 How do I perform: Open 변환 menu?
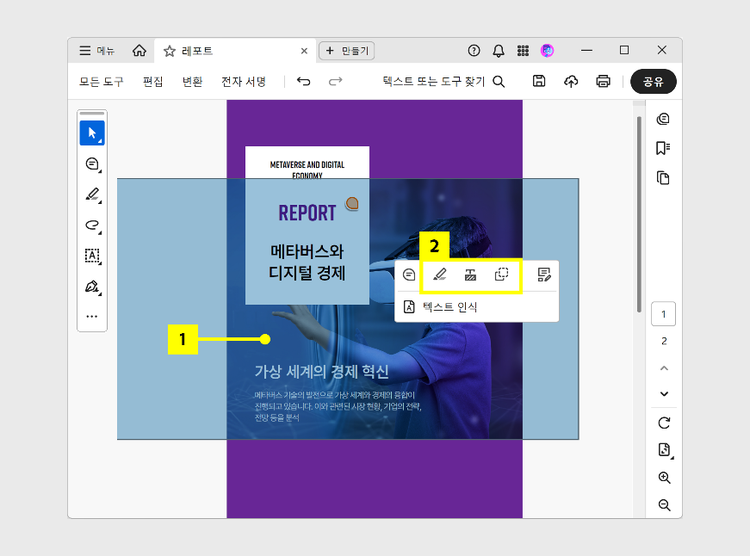pyautogui.click(x=192, y=81)
